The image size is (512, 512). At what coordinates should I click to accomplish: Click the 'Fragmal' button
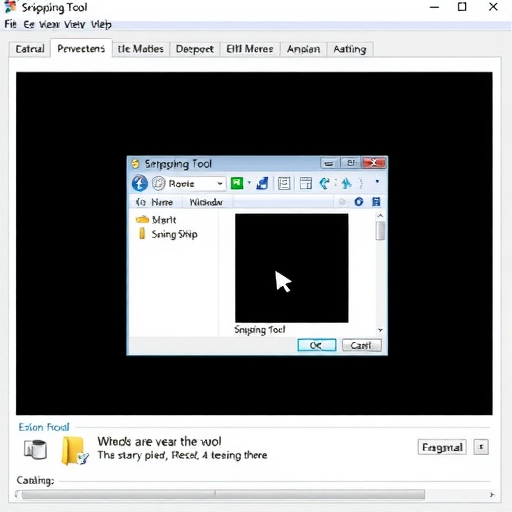click(x=442, y=447)
